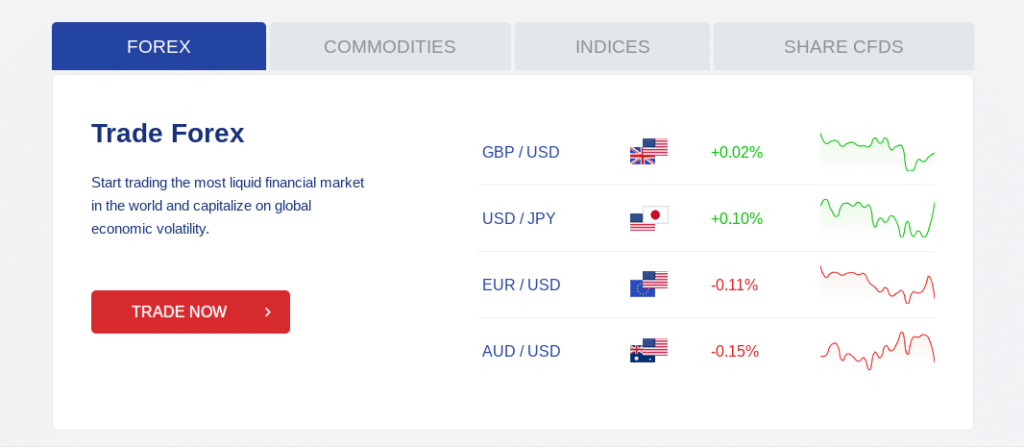
Task: Open the GBP/USD green sparkline chart
Action: [x=877, y=152]
